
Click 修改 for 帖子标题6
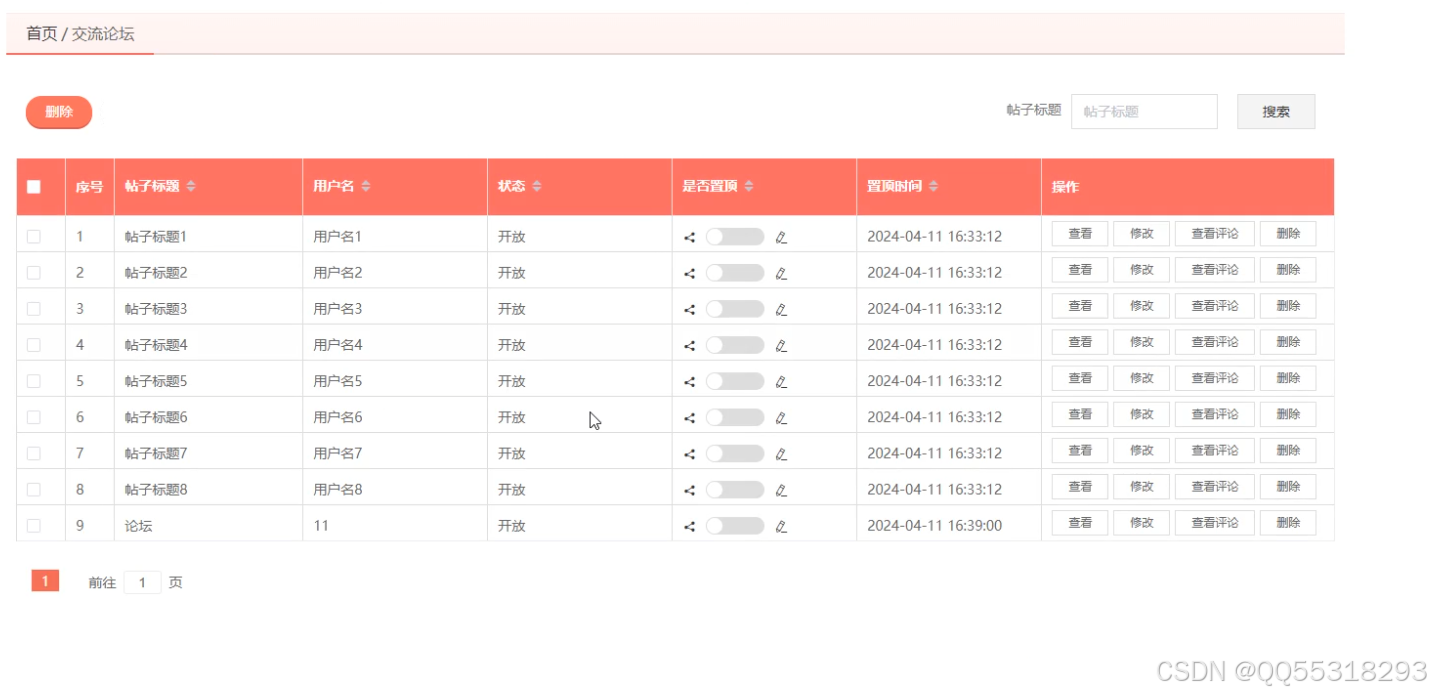click(1141, 414)
